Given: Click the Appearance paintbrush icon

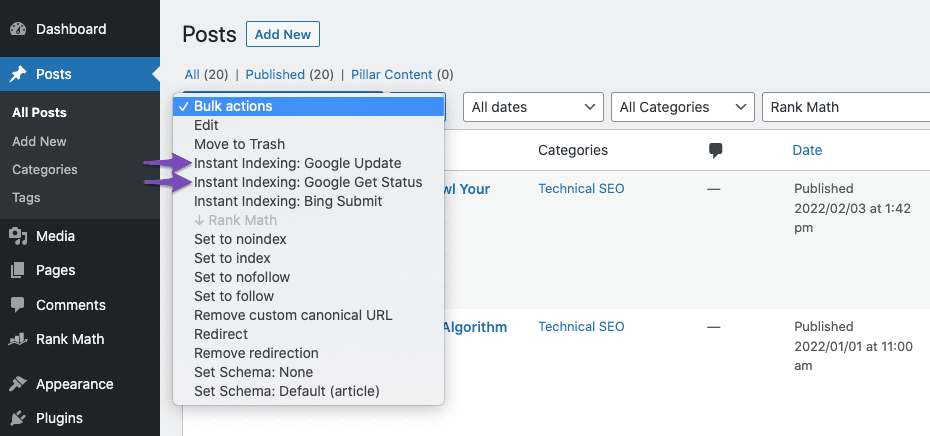Looking at the screenshot, I should (x=18, y=384).
